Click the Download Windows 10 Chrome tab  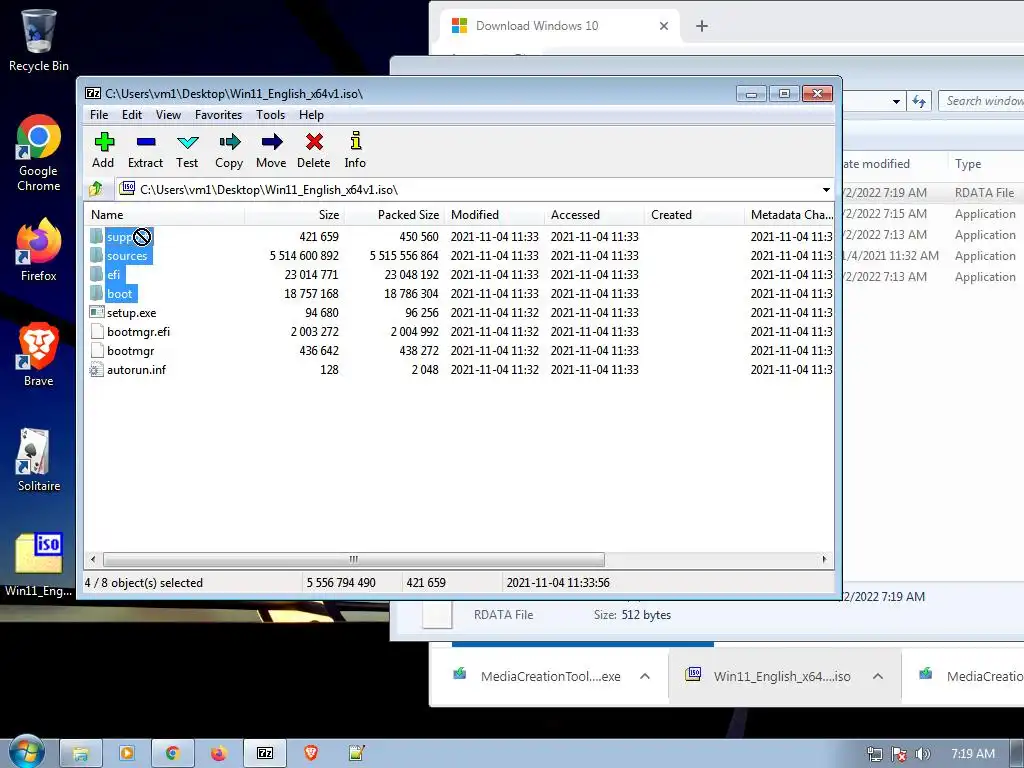coord(560,26)
